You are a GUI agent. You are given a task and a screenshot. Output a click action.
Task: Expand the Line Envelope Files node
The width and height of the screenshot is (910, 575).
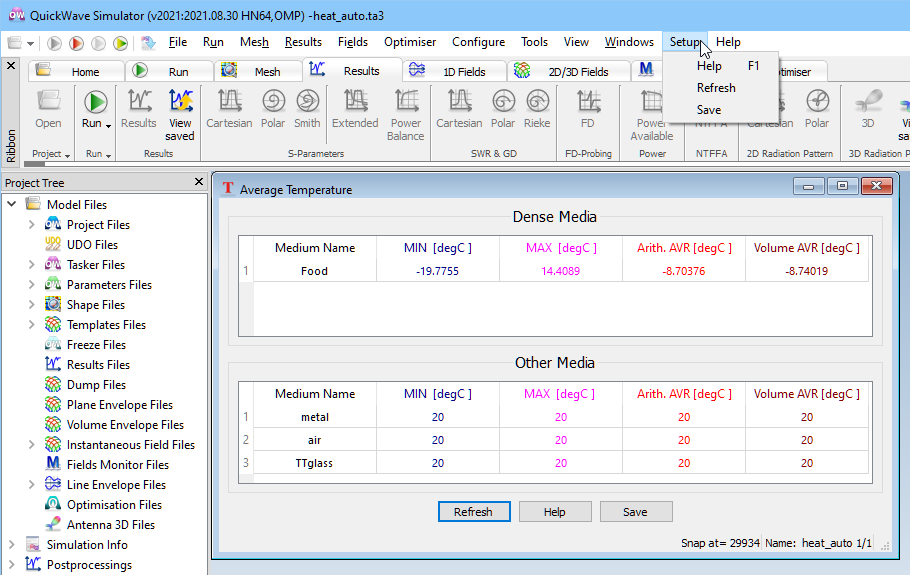click(32, 484)
